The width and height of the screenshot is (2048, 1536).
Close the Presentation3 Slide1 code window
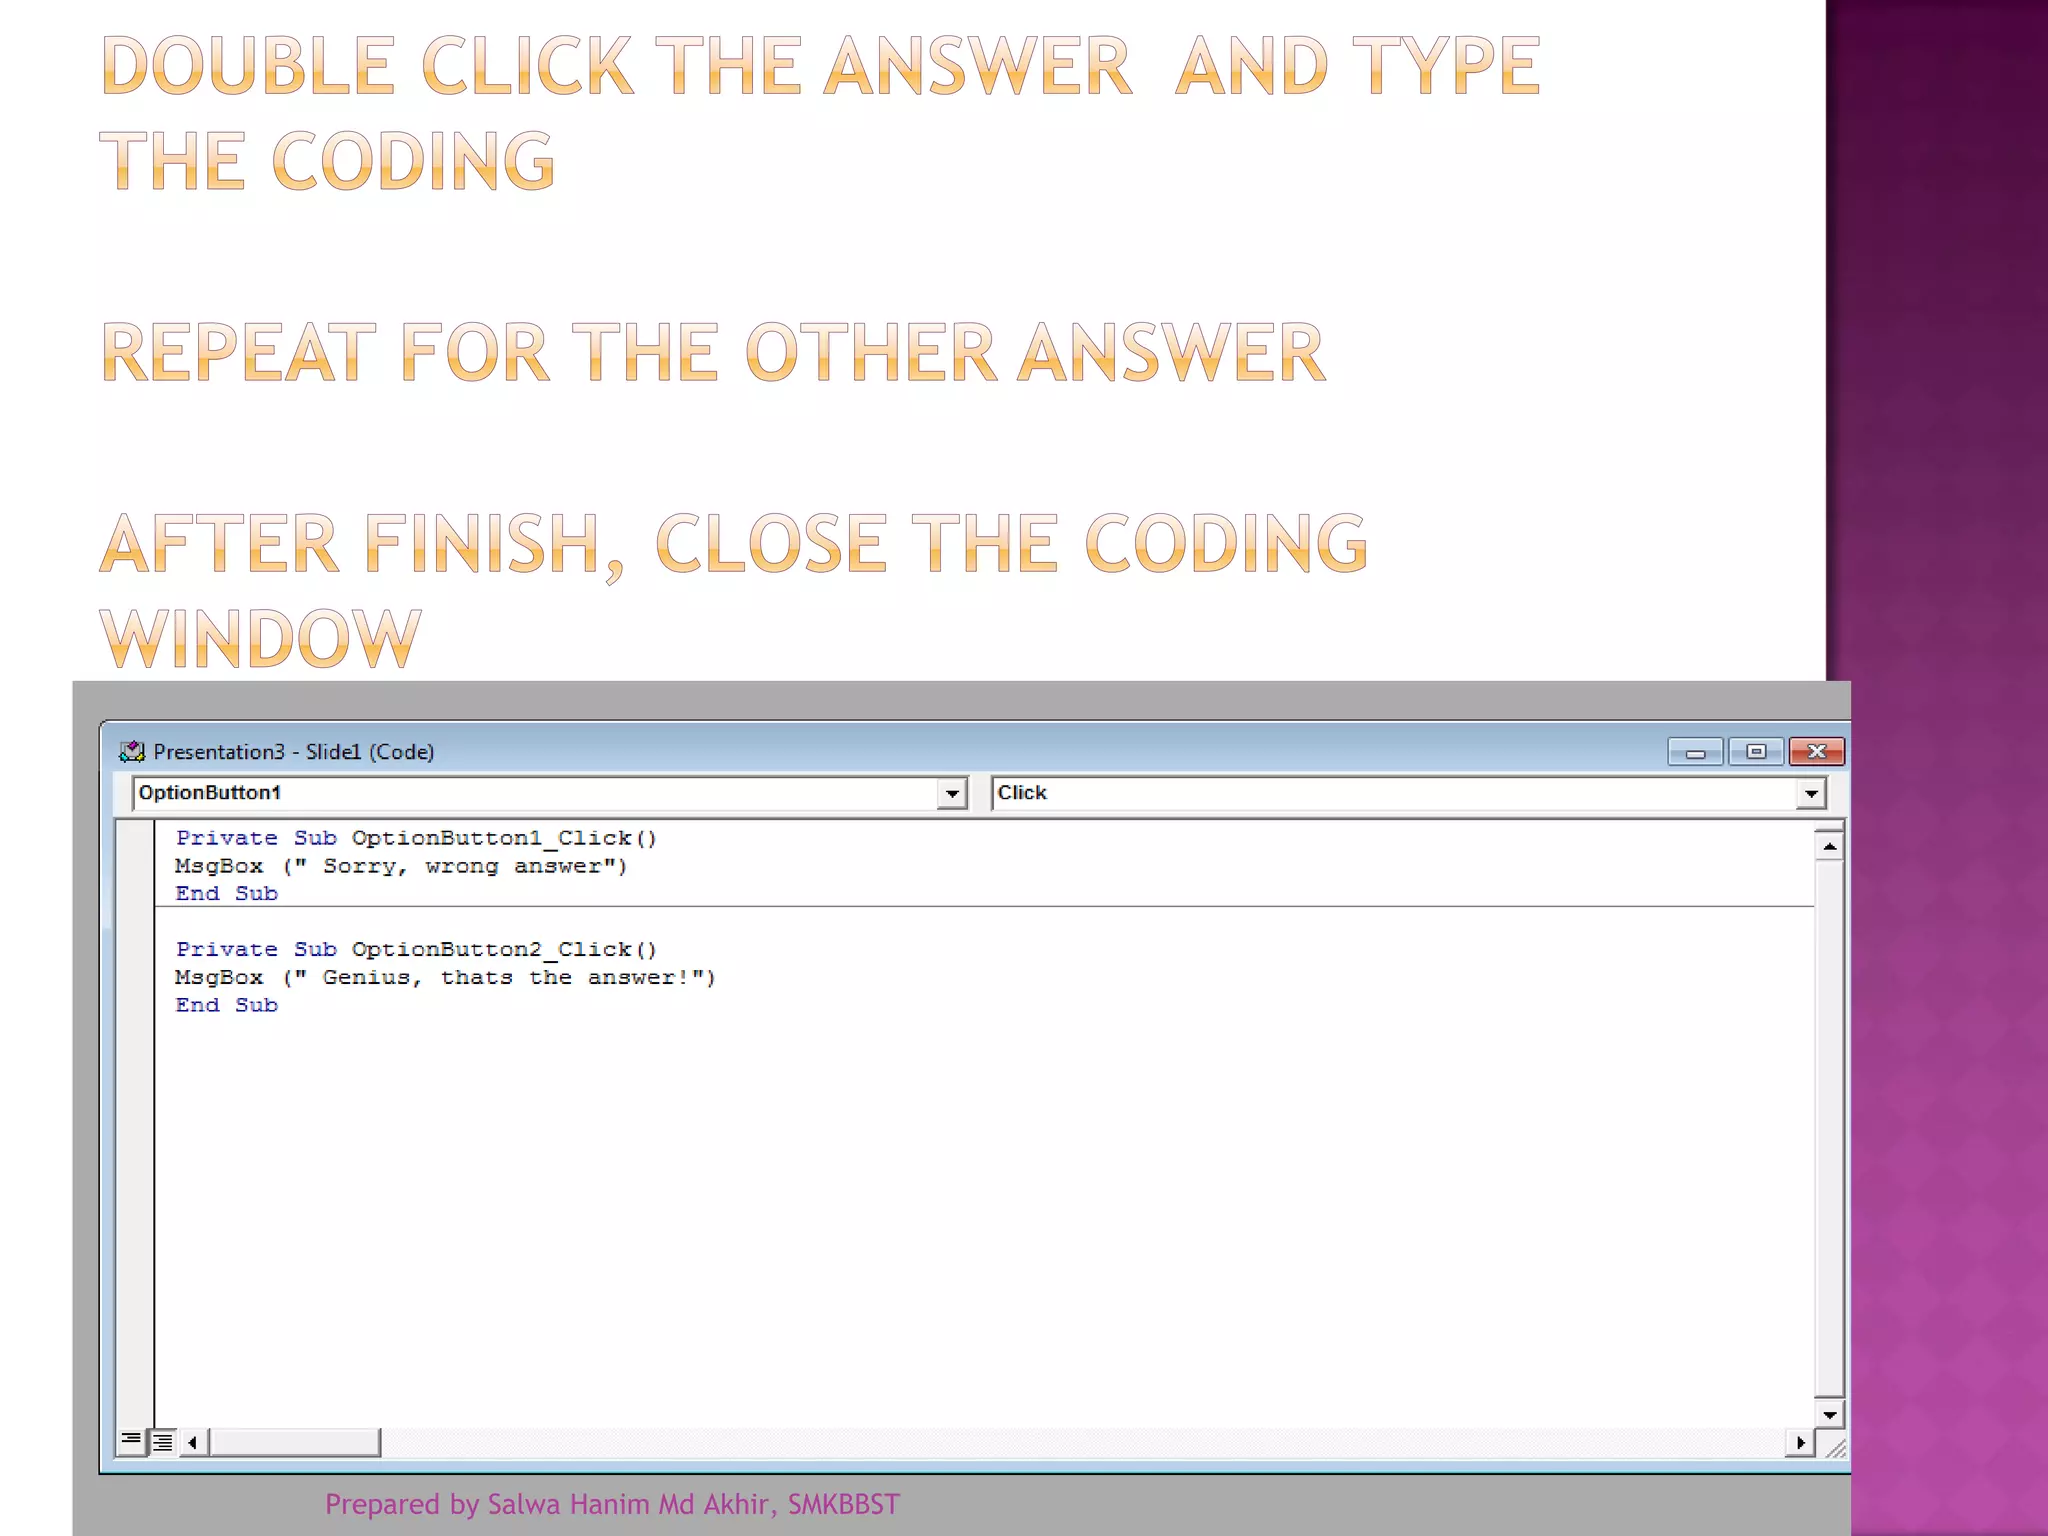[1817, 752]
